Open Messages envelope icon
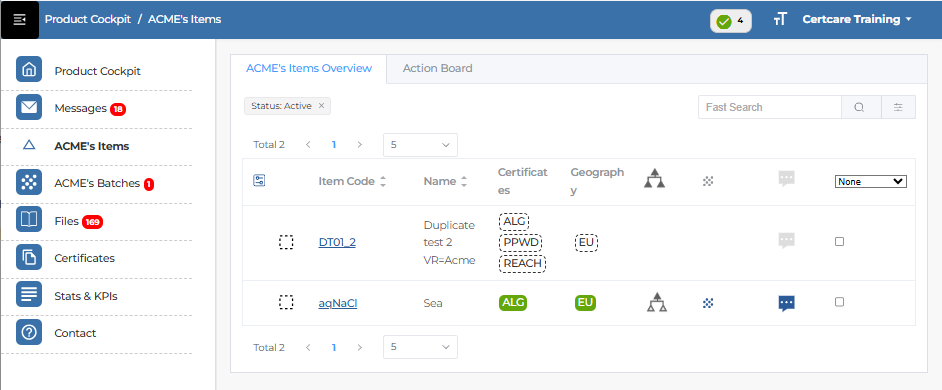This screenshot has height=390, width=942. point(29,108)
